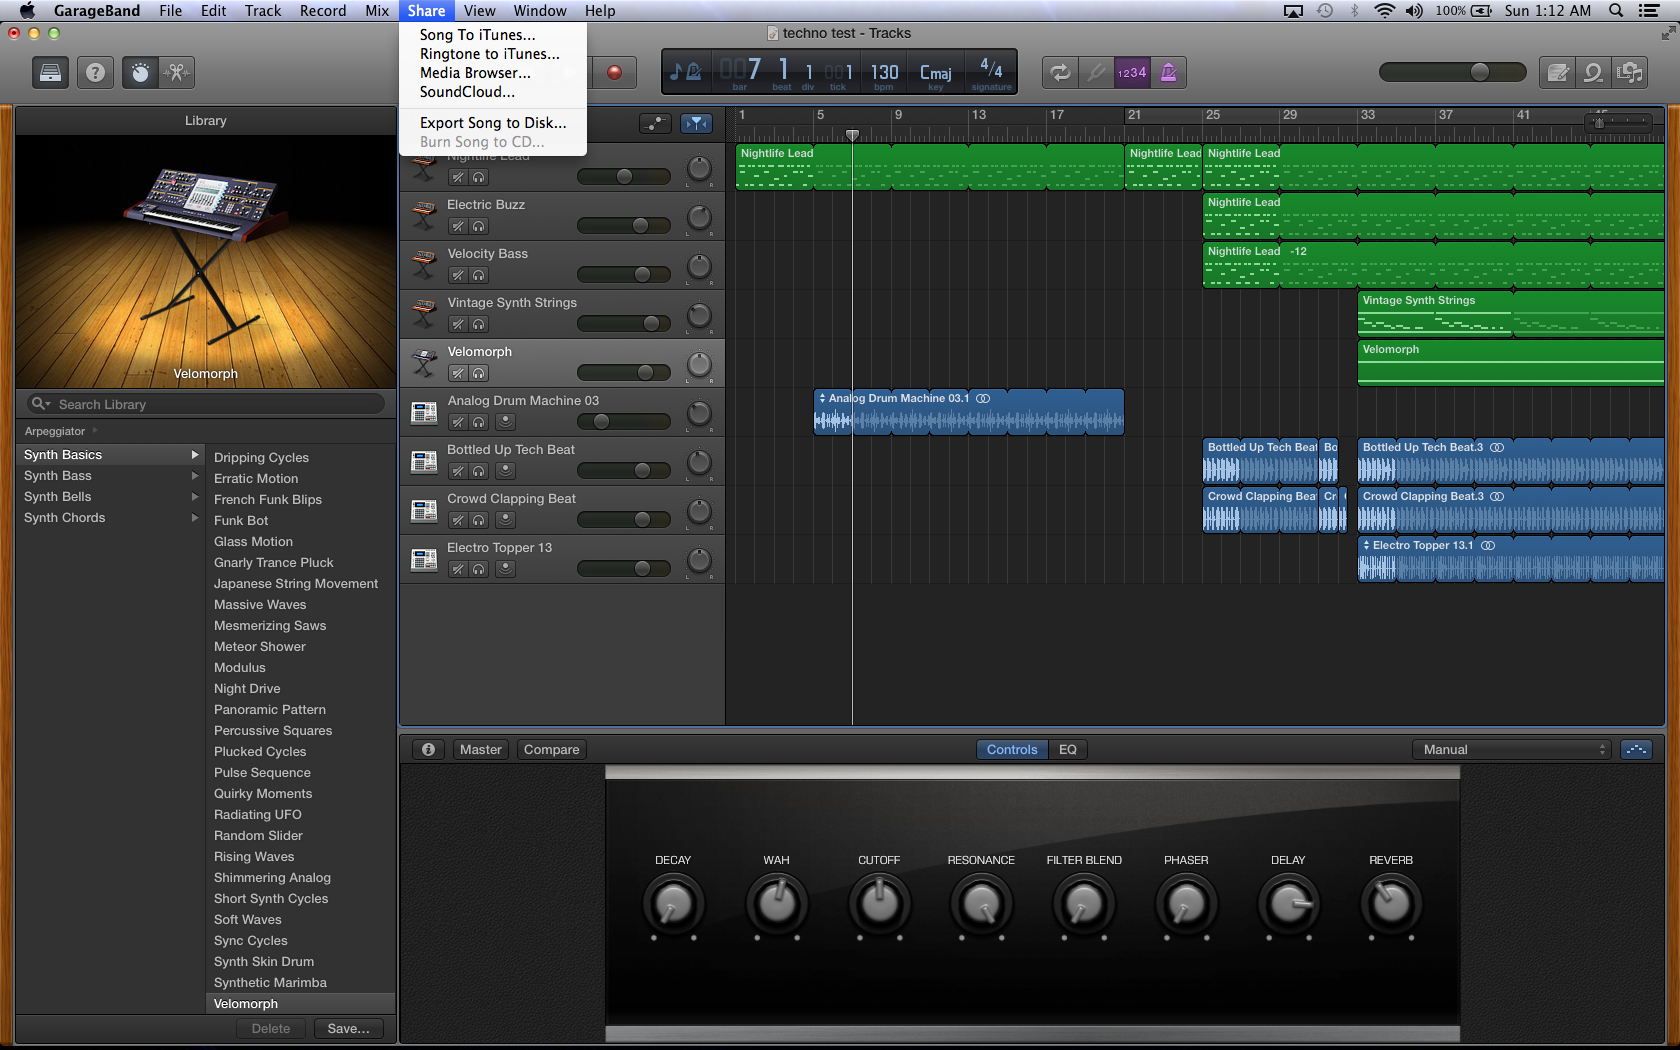This screenshot has height=1050, width=1680.
Task: Toggle the Smart Controls dial button
Action: pyautogui.click(x=140, y=72)
